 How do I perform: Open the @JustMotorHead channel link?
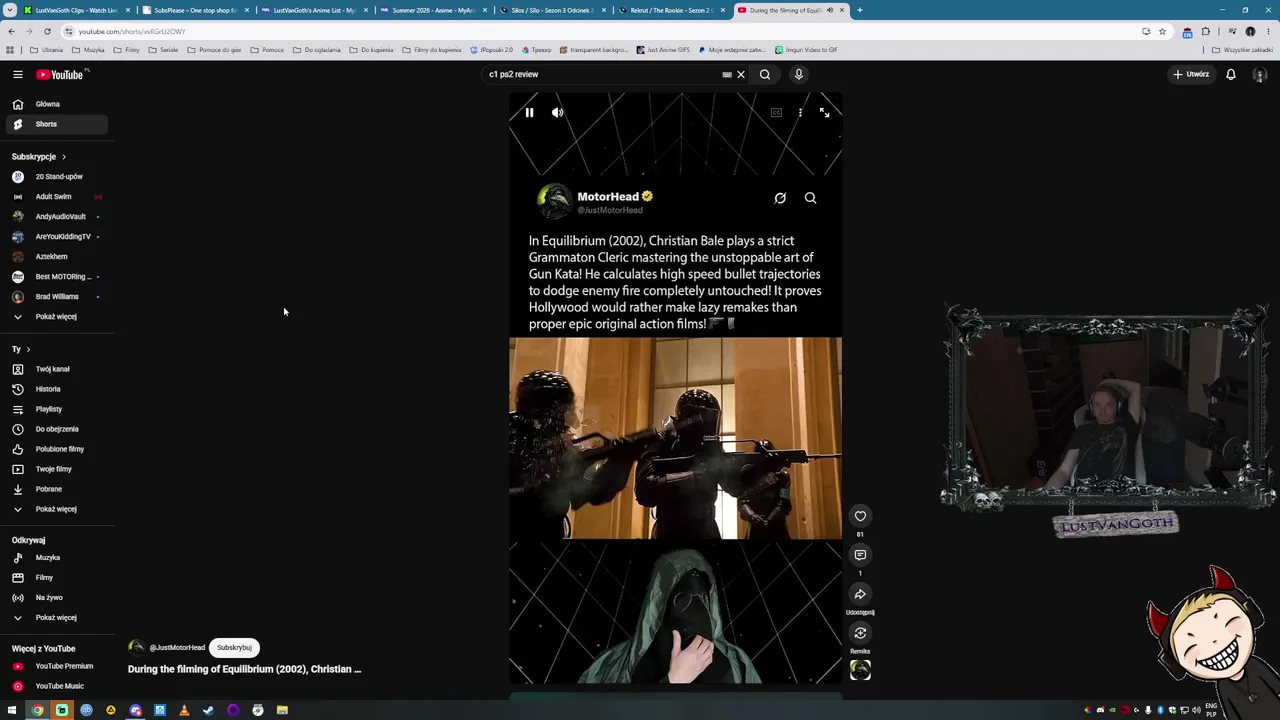177,648
